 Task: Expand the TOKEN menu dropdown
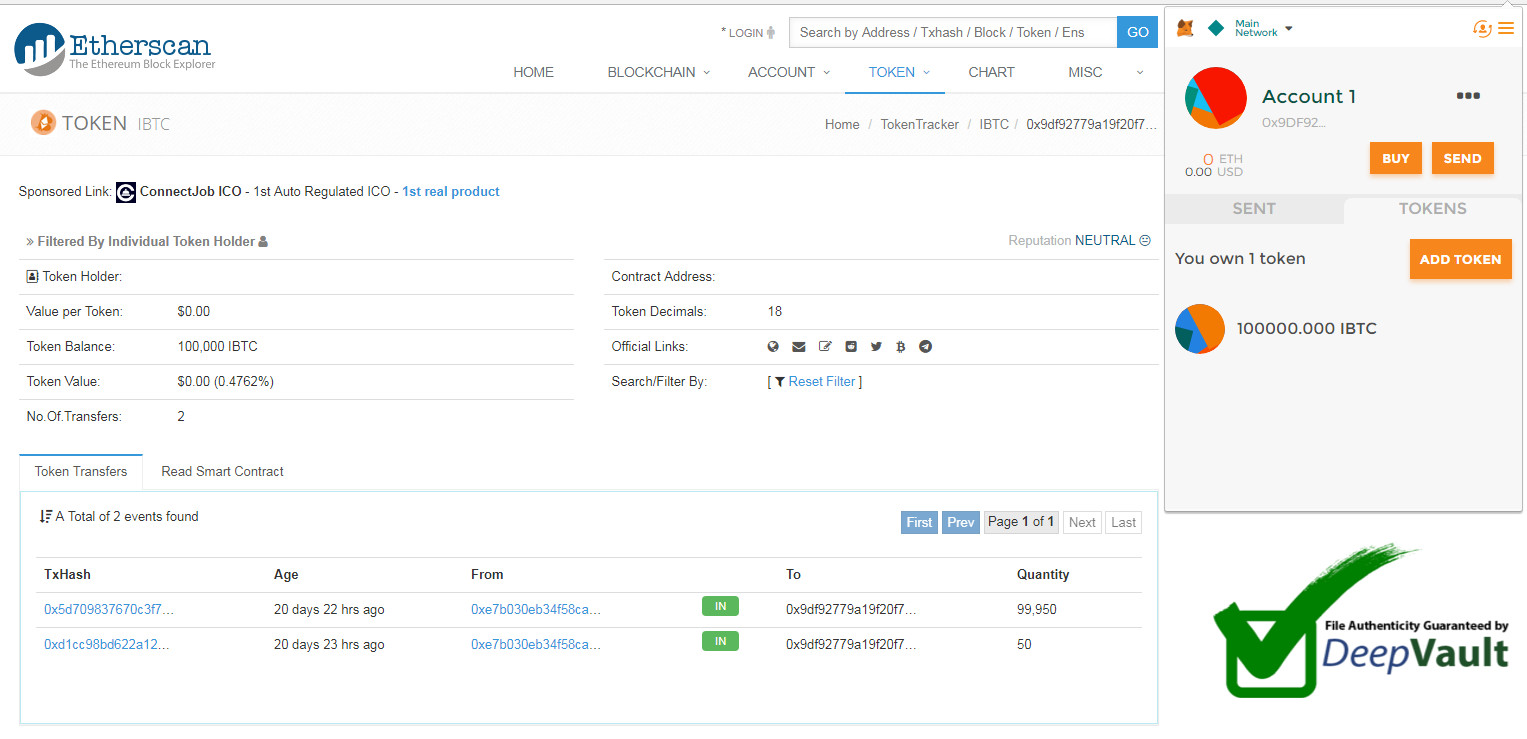[926, 73]
